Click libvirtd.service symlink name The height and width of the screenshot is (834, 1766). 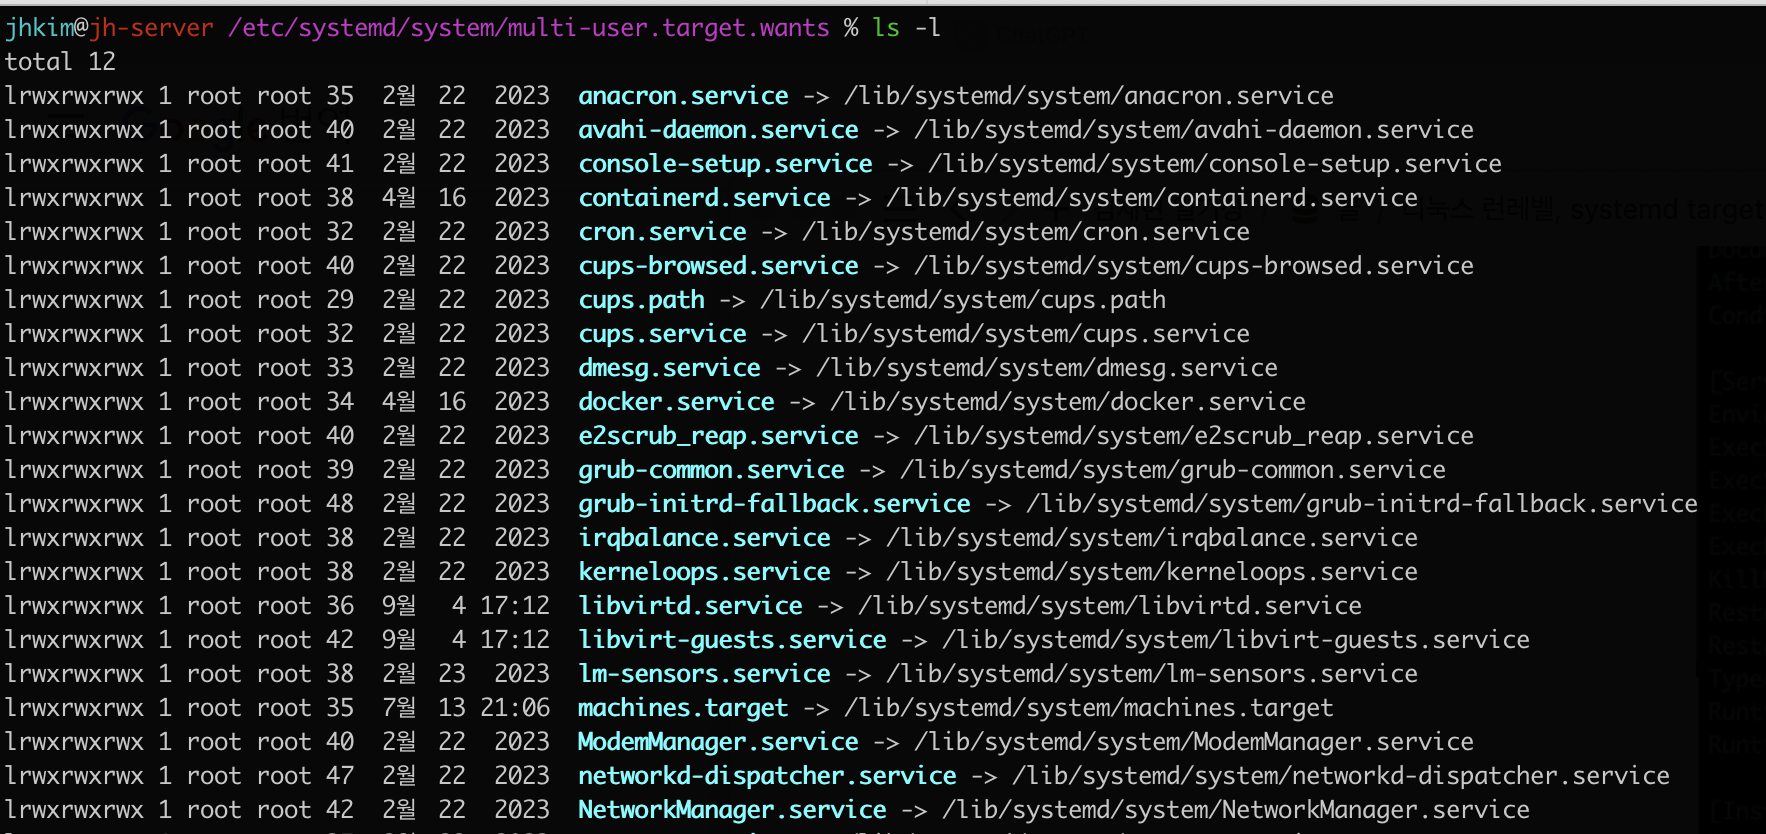point(690,606)
